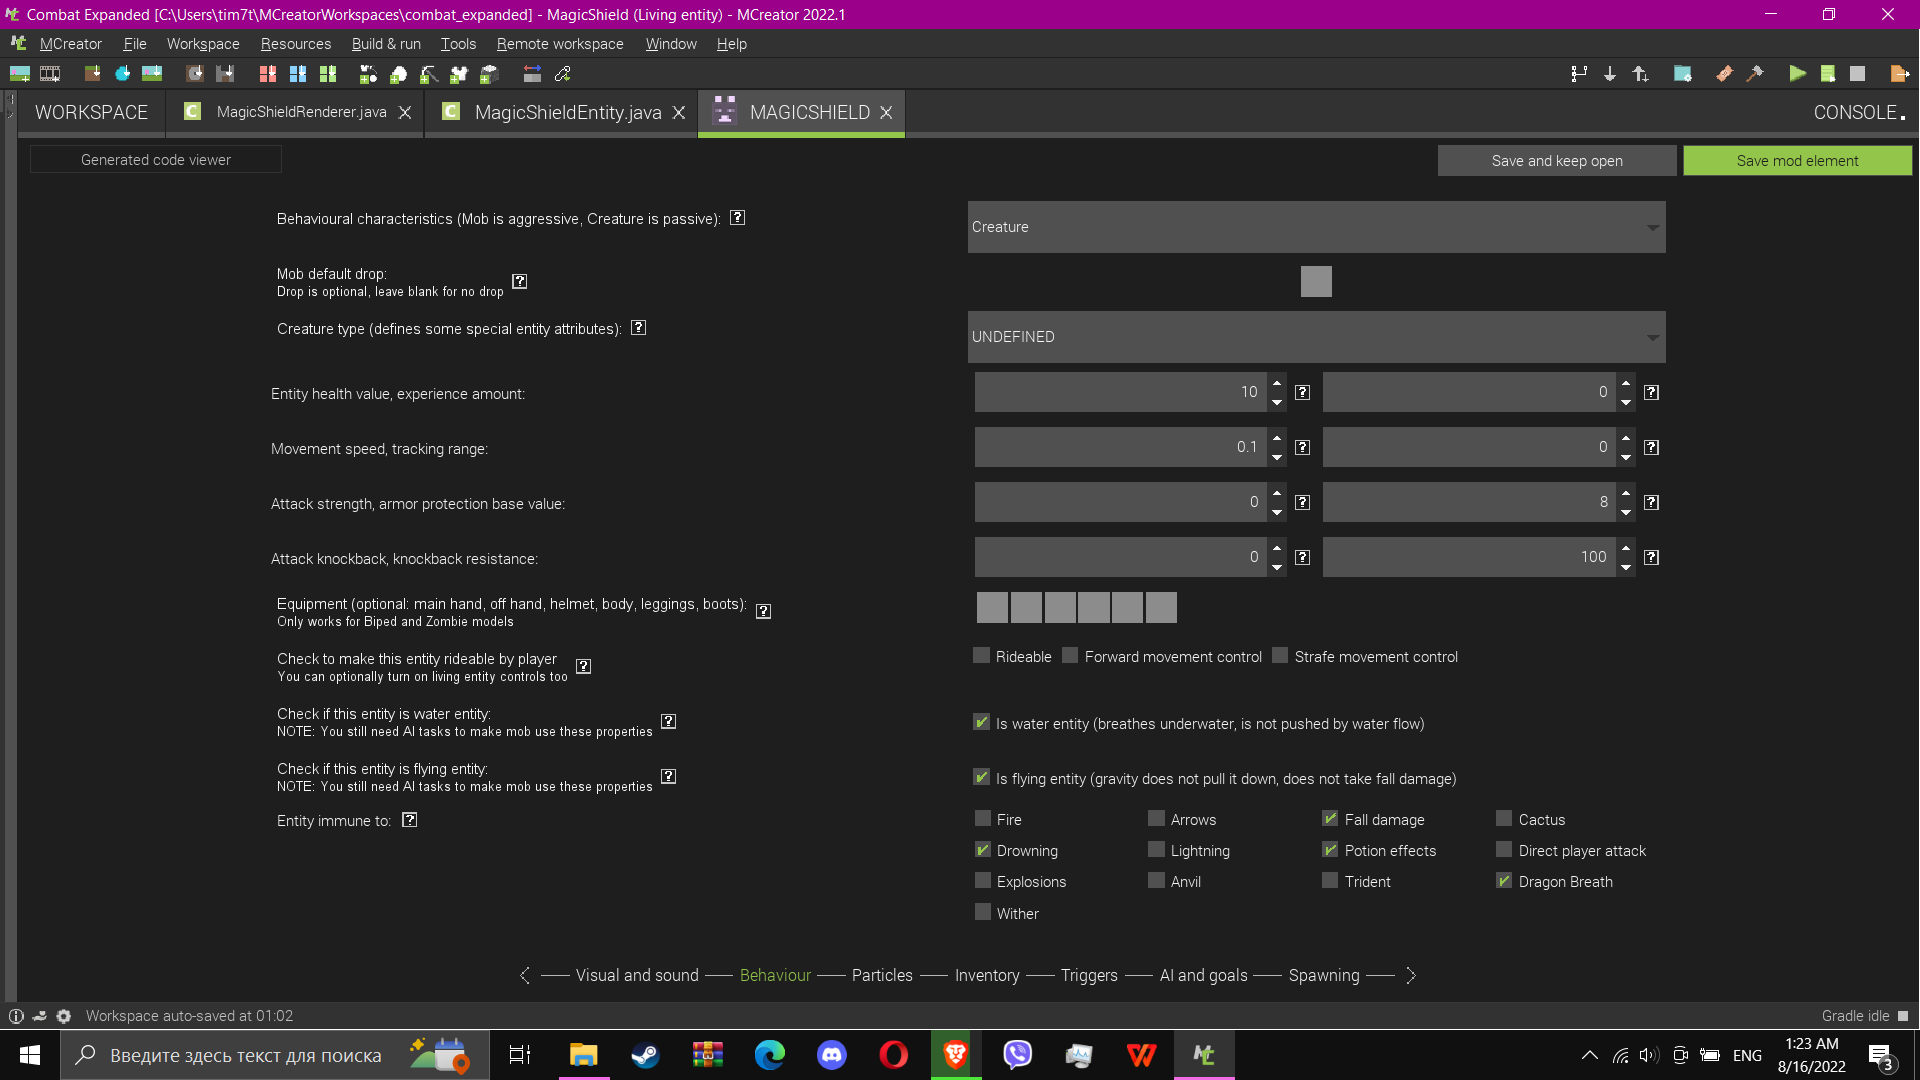Click the download (pull changes) arrow icon

(x=1610, y=74)
